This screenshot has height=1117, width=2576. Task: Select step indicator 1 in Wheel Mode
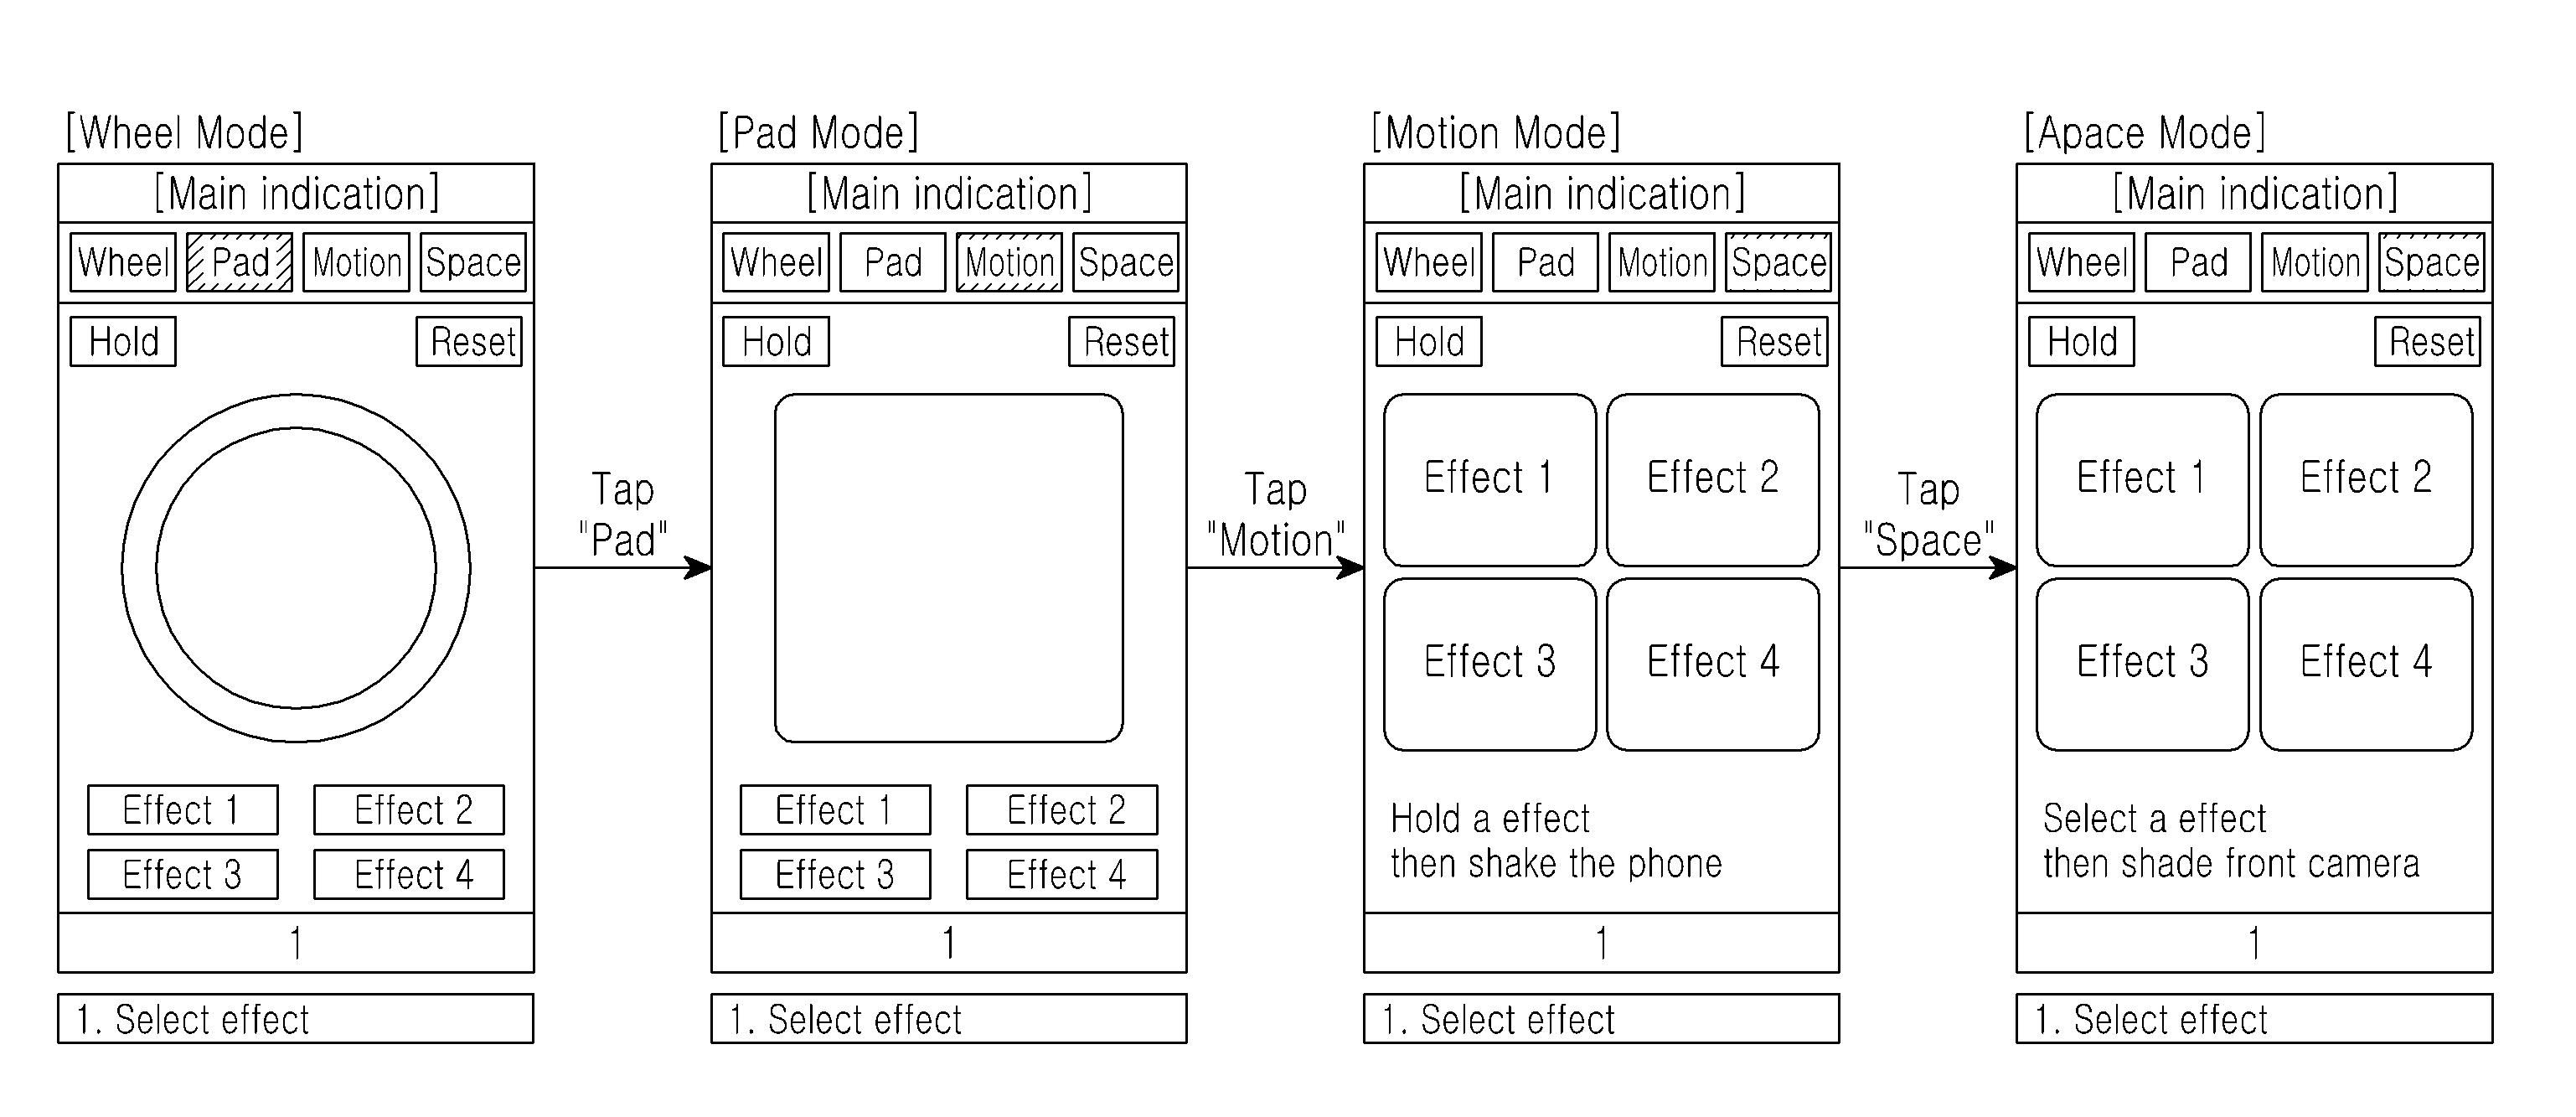(320, 949)
